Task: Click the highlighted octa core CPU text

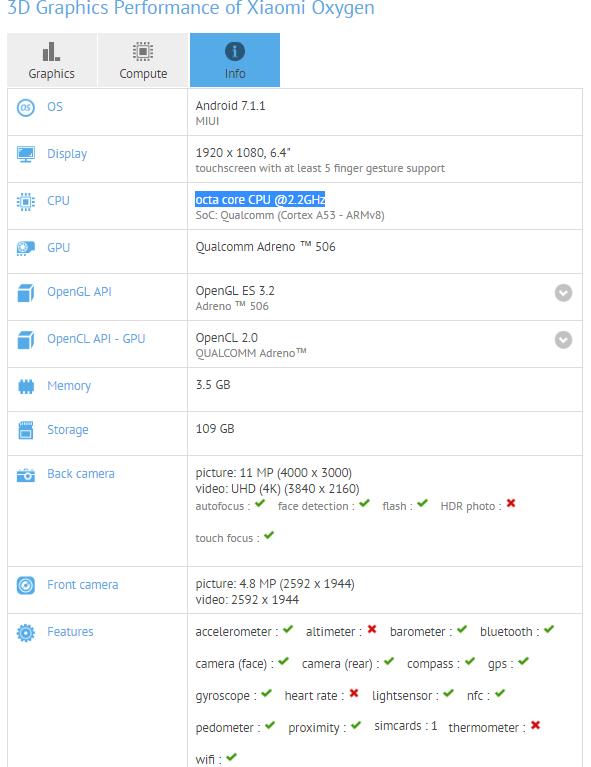Action: pyautogui.click(x=260, y=200)
